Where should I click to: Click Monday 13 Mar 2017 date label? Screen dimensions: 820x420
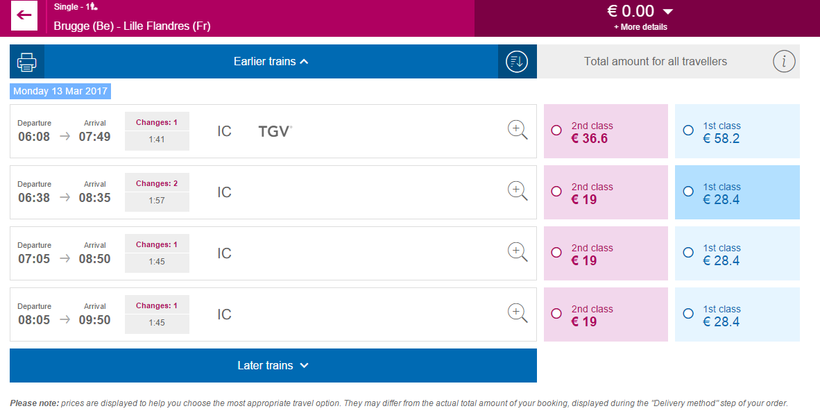click(x=61, y=91)
